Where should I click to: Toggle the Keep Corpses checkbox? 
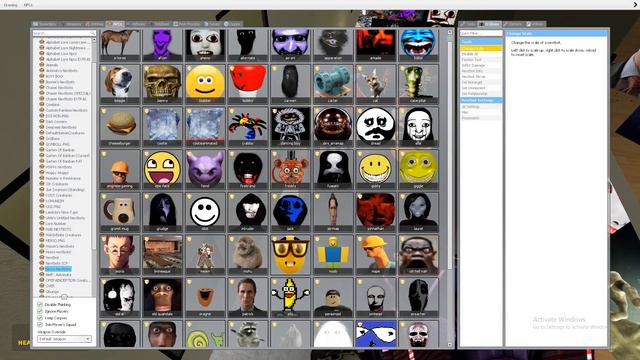40,318
